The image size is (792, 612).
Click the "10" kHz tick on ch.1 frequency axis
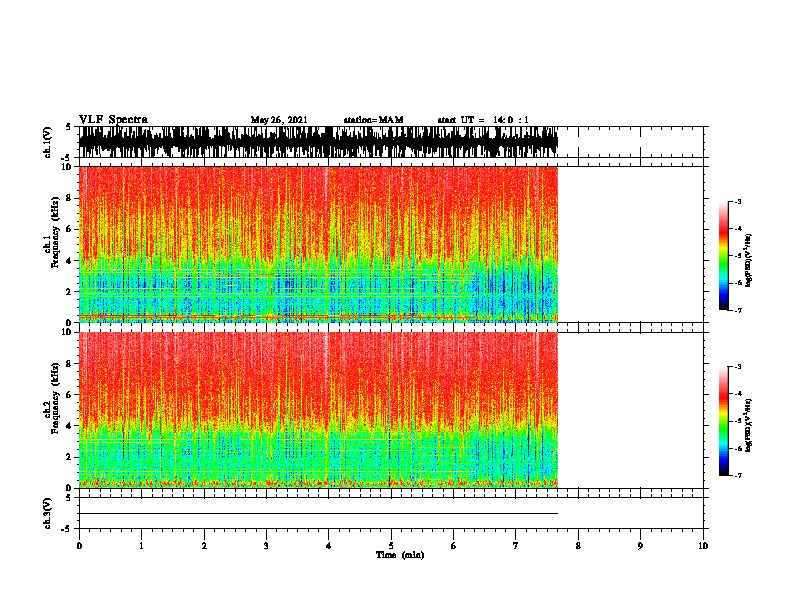click(66, 167)
